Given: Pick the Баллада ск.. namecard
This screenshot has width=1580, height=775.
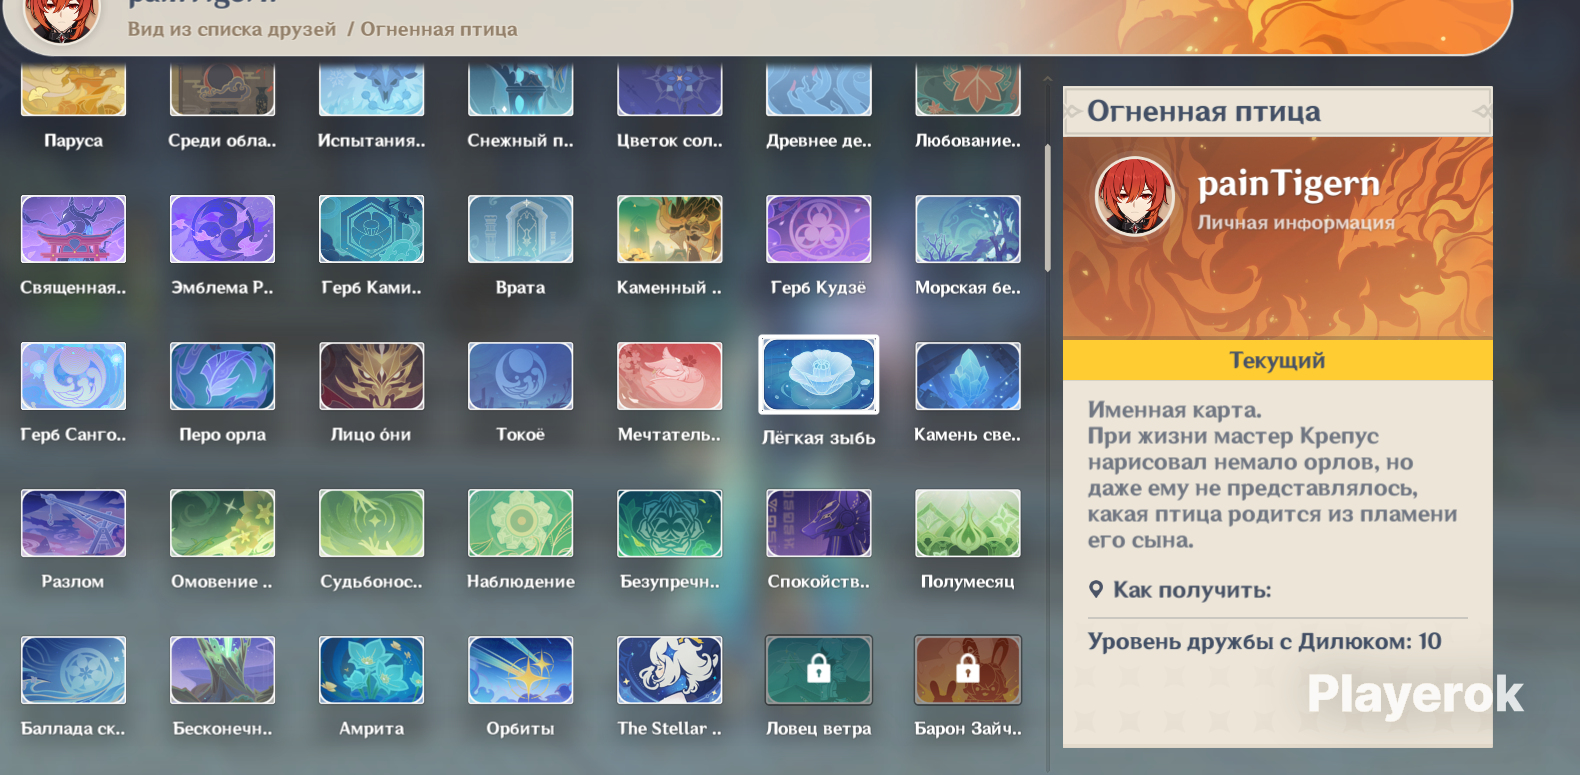Looking at the screenshot, I should coord(73,670).
